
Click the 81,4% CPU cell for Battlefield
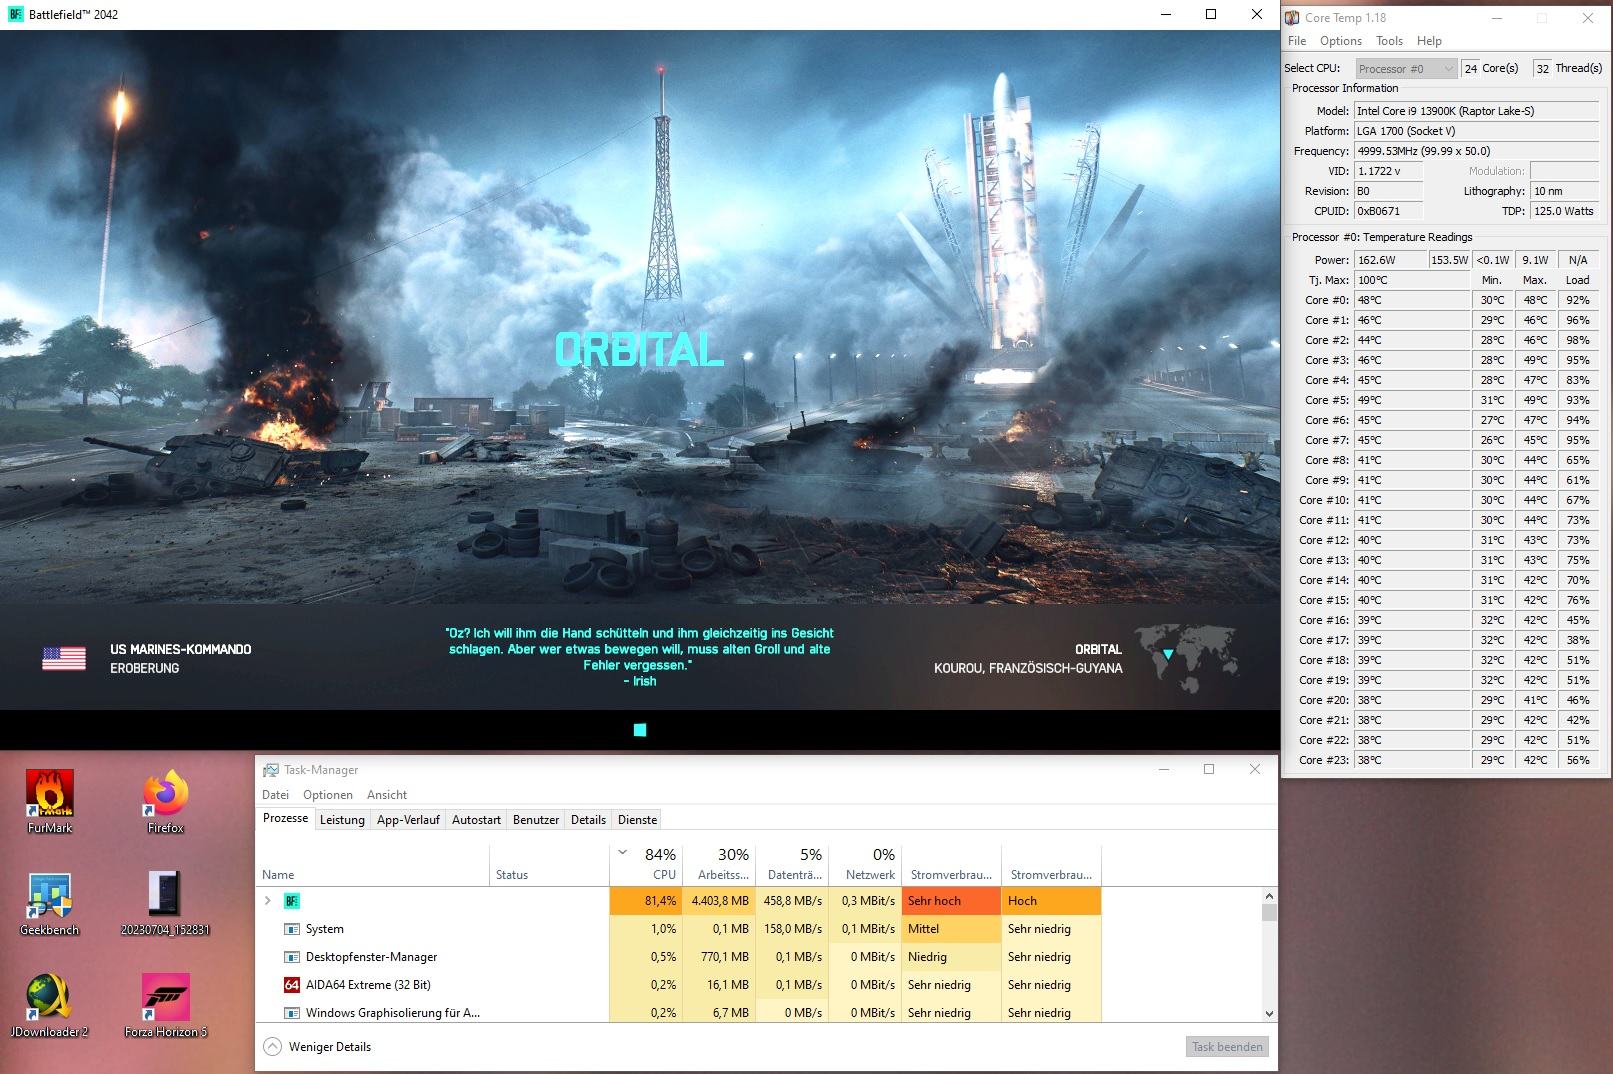tap(646, 901)
